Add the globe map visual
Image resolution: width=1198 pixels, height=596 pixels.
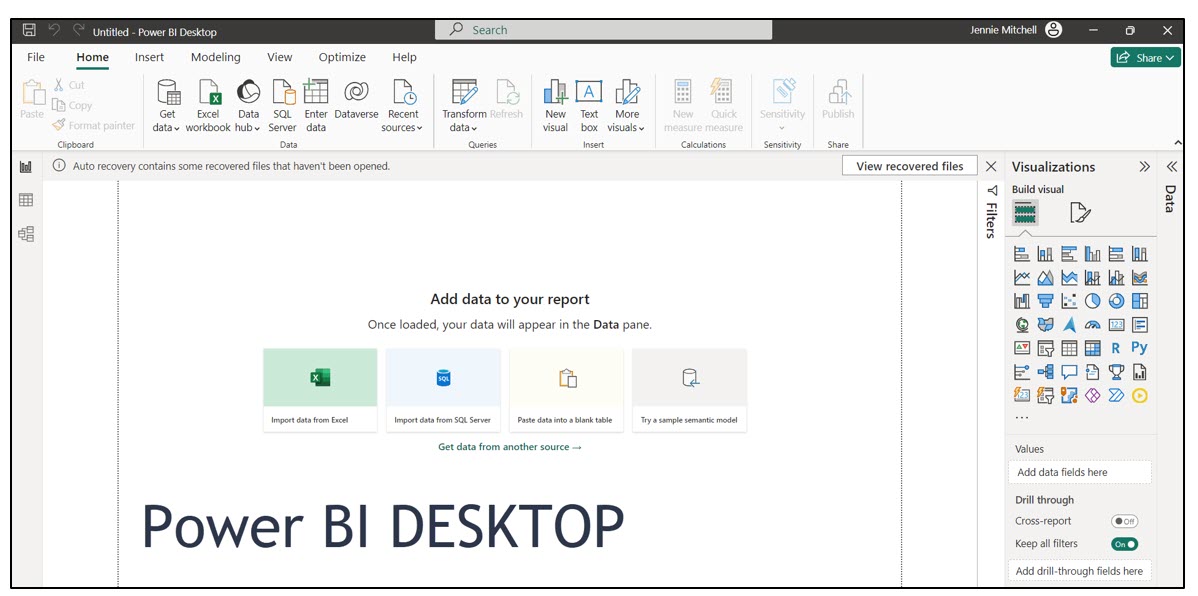pos(1022,325)
